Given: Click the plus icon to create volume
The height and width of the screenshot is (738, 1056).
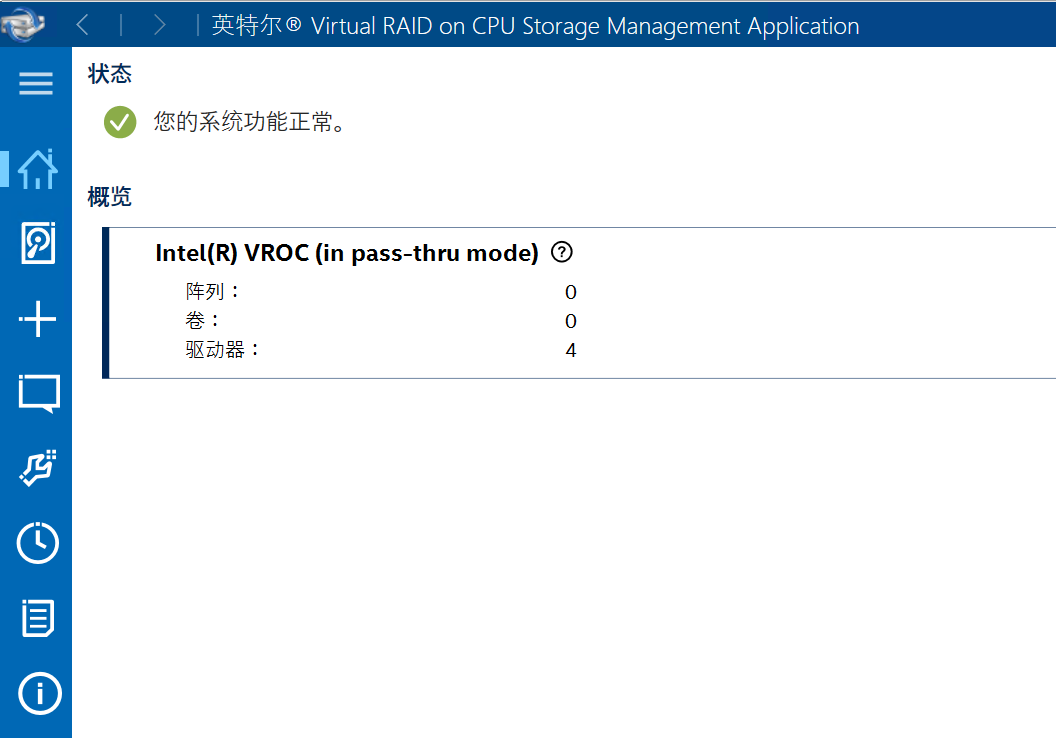Looking at the screenshot, I should (x=38, y=319).
